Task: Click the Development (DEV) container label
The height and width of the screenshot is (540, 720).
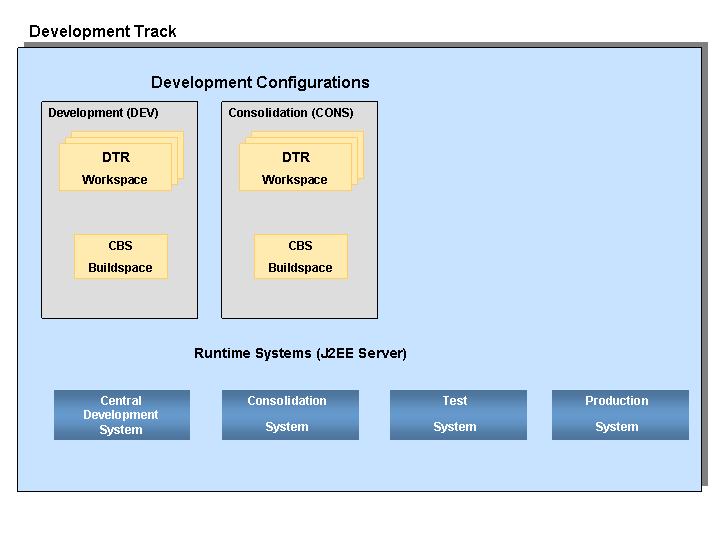Action: (103, 113)
